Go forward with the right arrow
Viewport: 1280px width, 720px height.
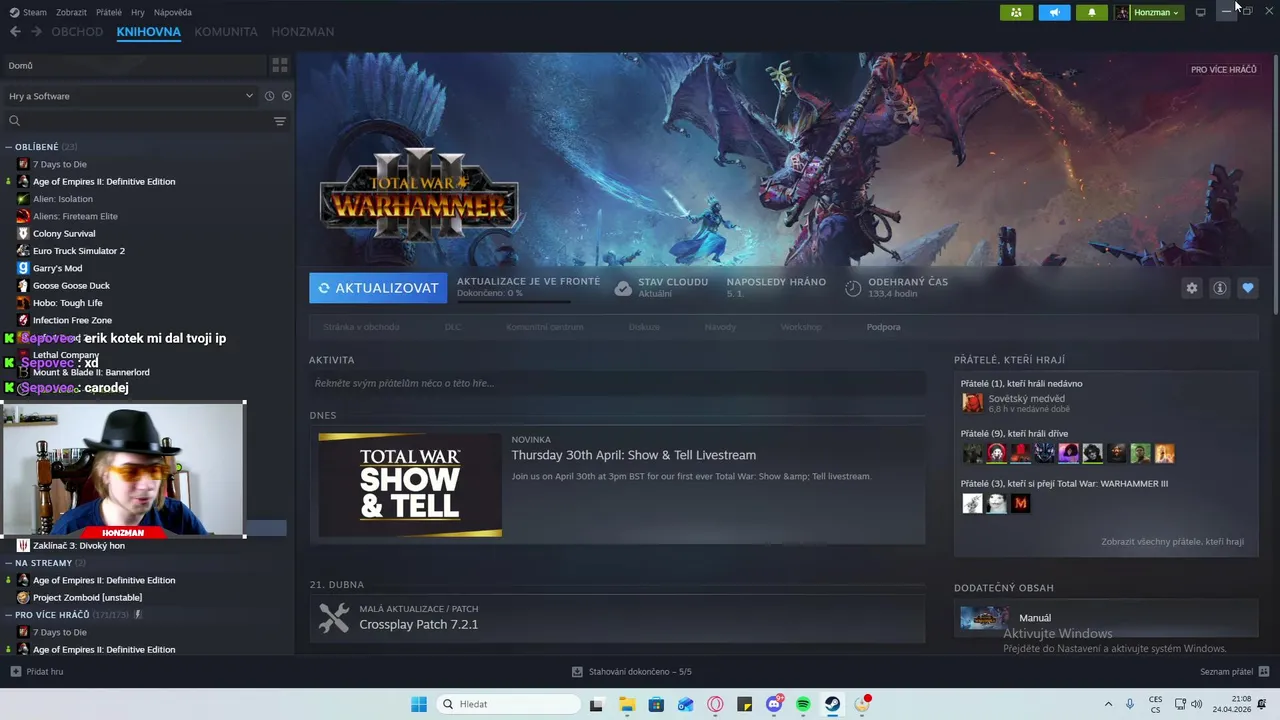36,32
